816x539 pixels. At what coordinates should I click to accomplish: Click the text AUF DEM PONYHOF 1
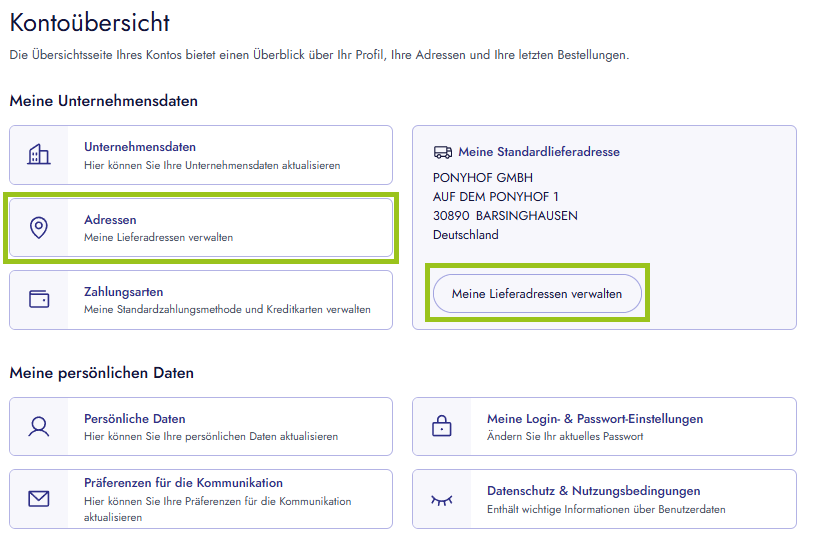495,197
